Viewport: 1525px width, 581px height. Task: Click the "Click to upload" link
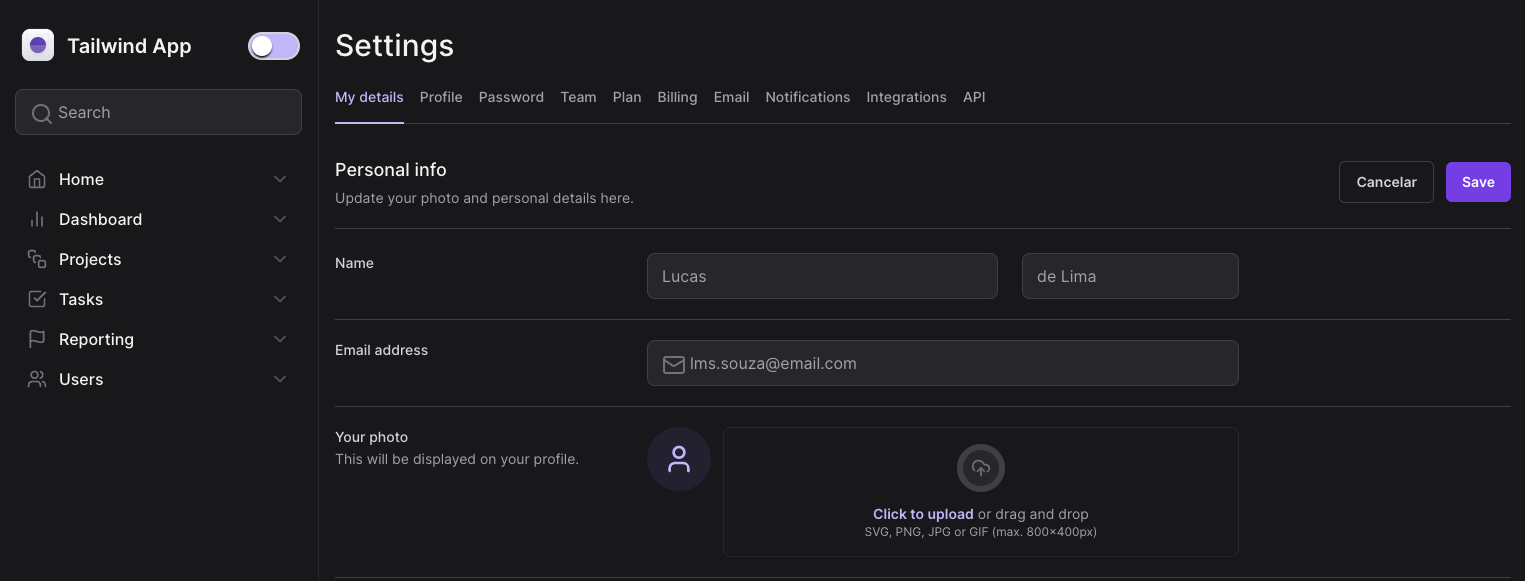coord(923,514)
